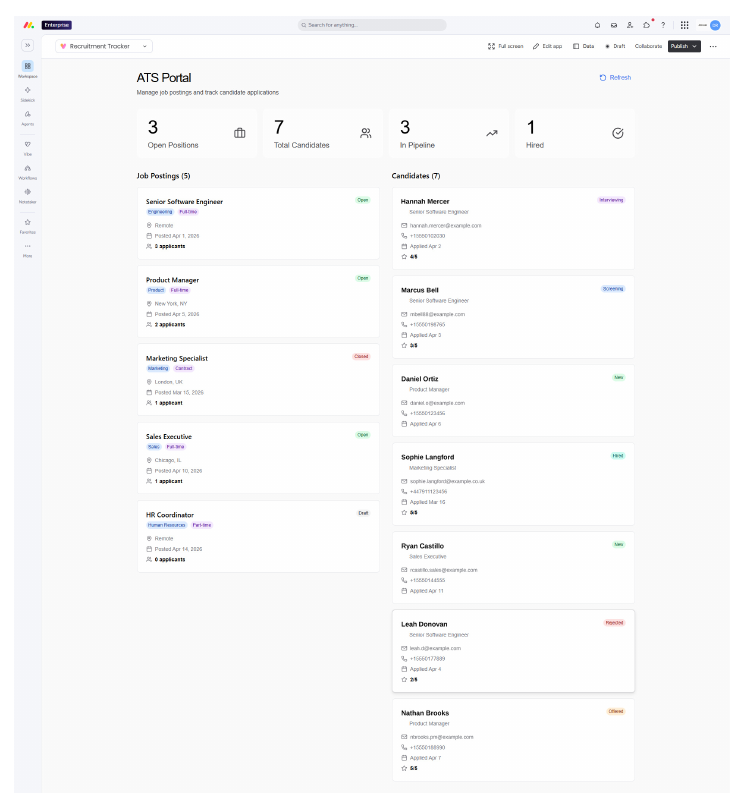Open the inbox icon in top bar

pos(614,25)
